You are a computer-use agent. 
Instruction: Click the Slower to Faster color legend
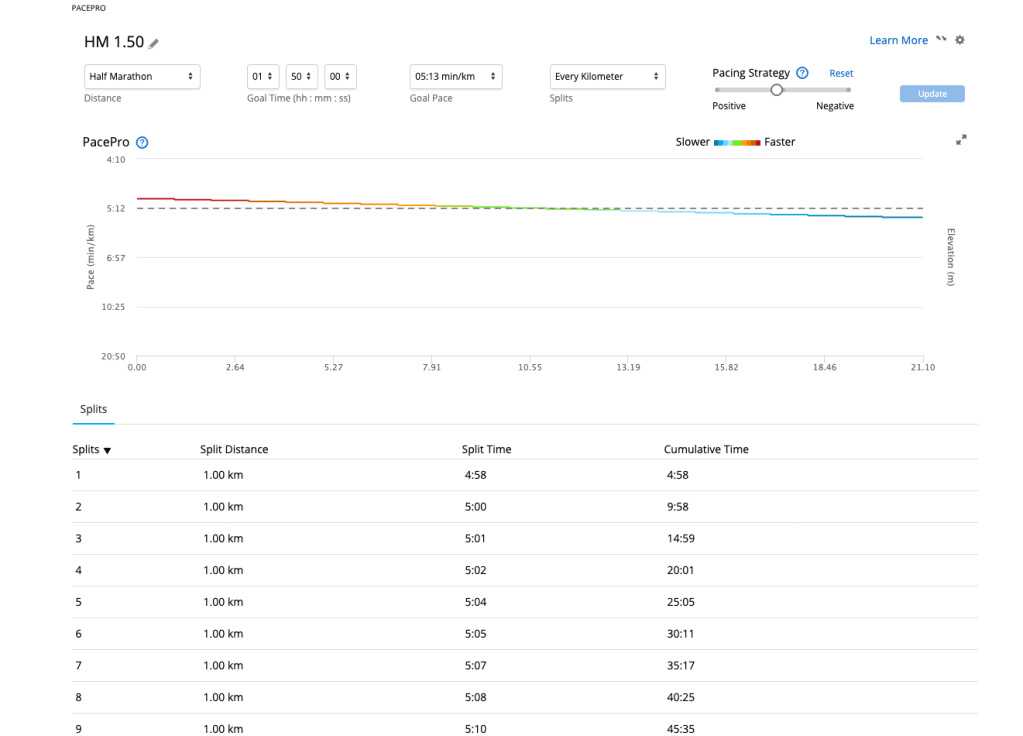click(737, 143)
